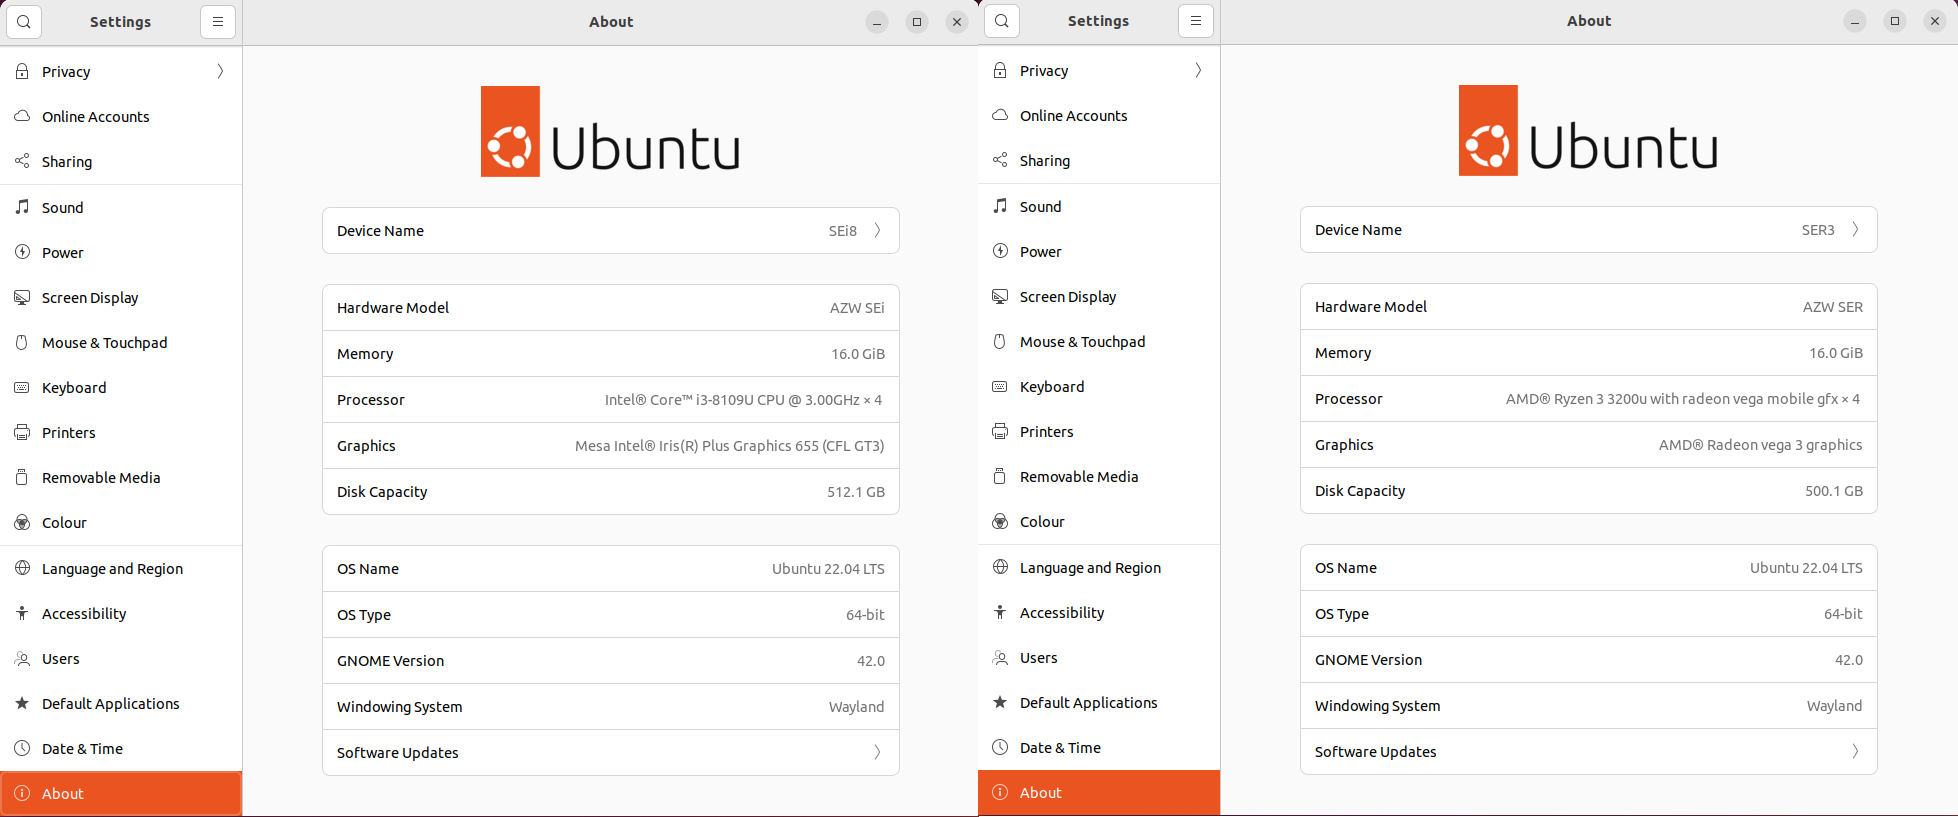Expand Privacy chevron in right window
1958x817 pixels.
pyautogui.click(x=1198, y=71)
